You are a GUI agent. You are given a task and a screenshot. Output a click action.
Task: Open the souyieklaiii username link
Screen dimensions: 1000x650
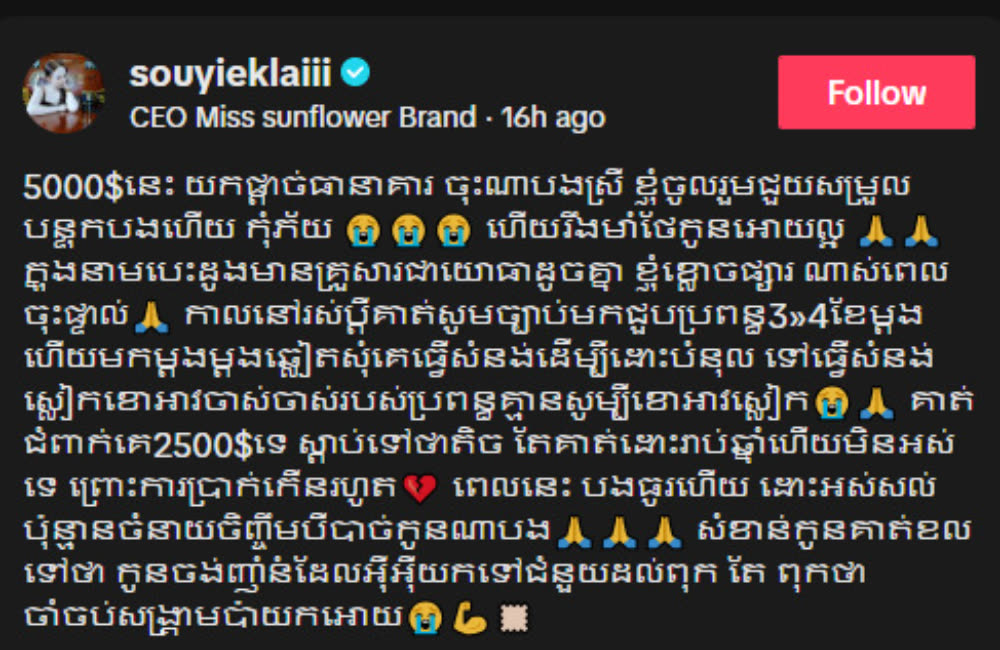[230, 73]
